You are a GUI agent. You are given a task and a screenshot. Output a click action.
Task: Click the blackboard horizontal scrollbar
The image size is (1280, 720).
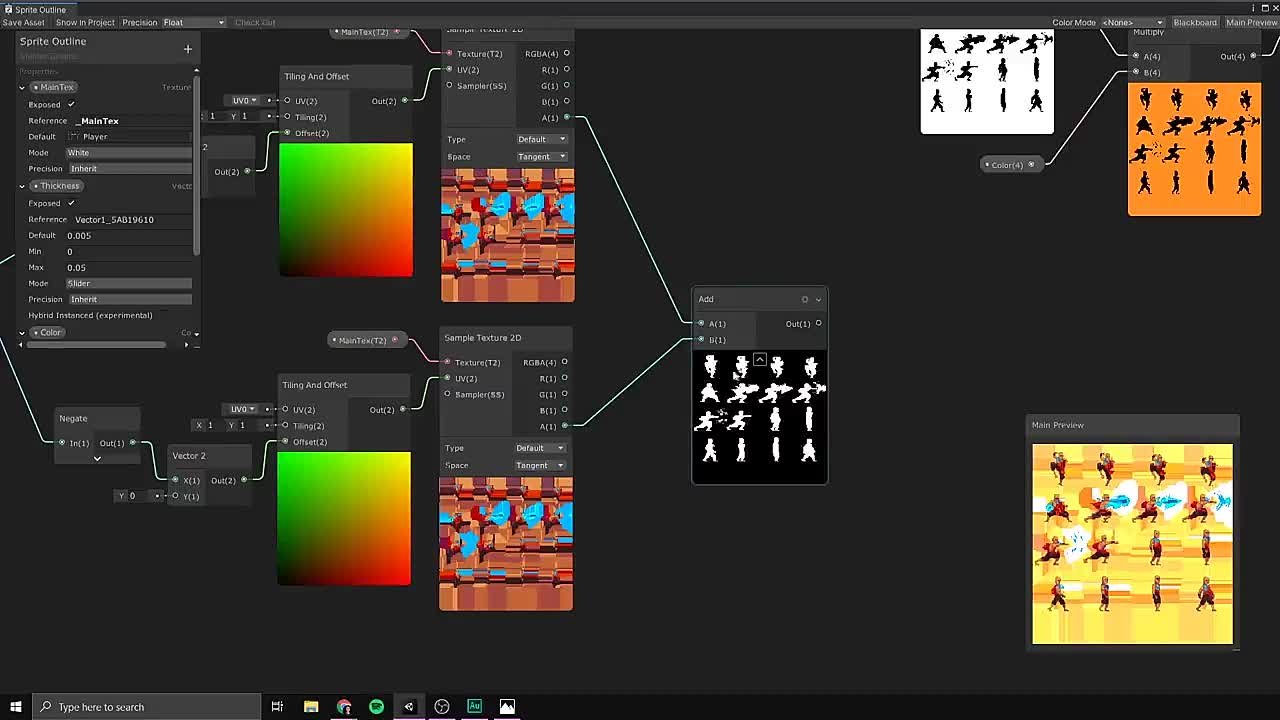(x=97, y=345)
